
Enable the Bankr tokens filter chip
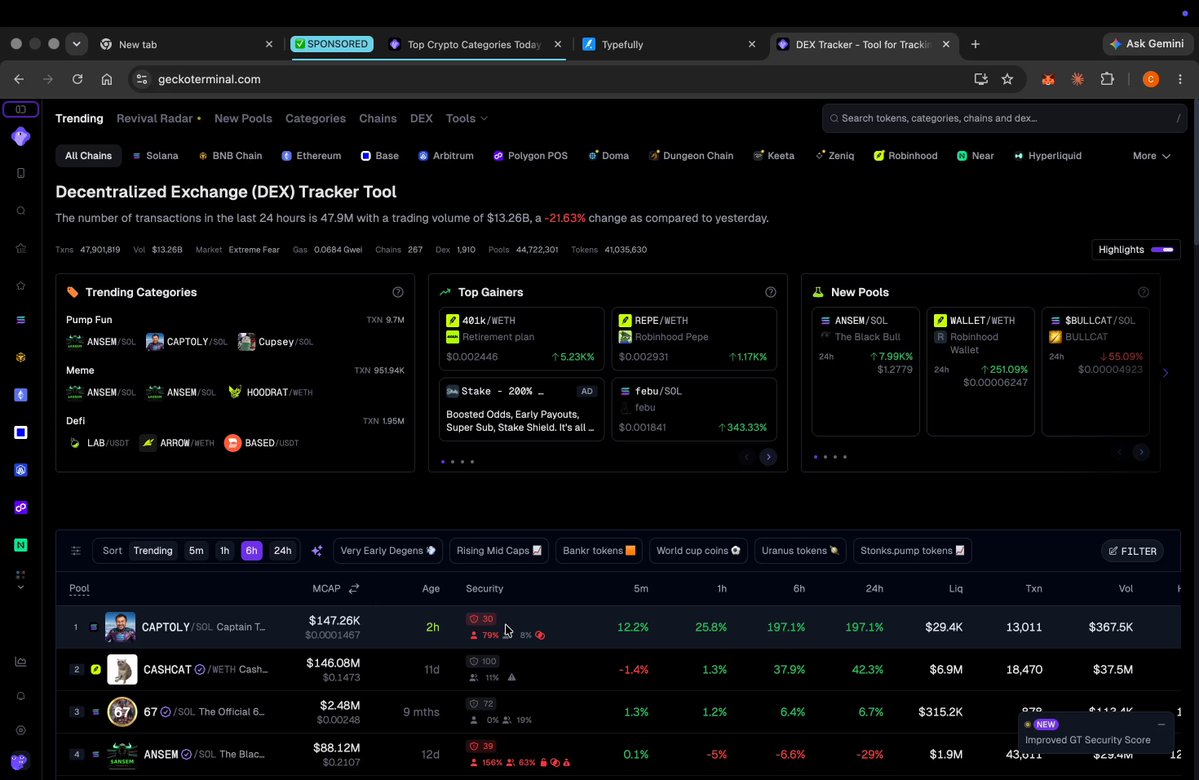pos(599,551)
